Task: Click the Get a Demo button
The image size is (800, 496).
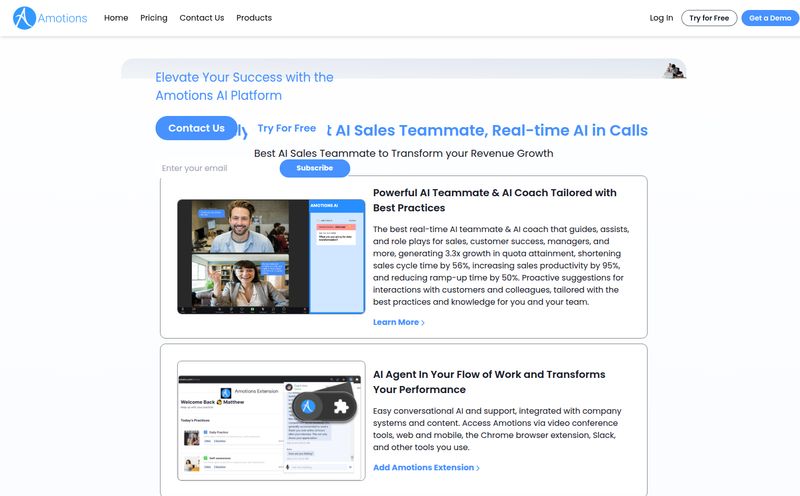Action: coord(770,18)
